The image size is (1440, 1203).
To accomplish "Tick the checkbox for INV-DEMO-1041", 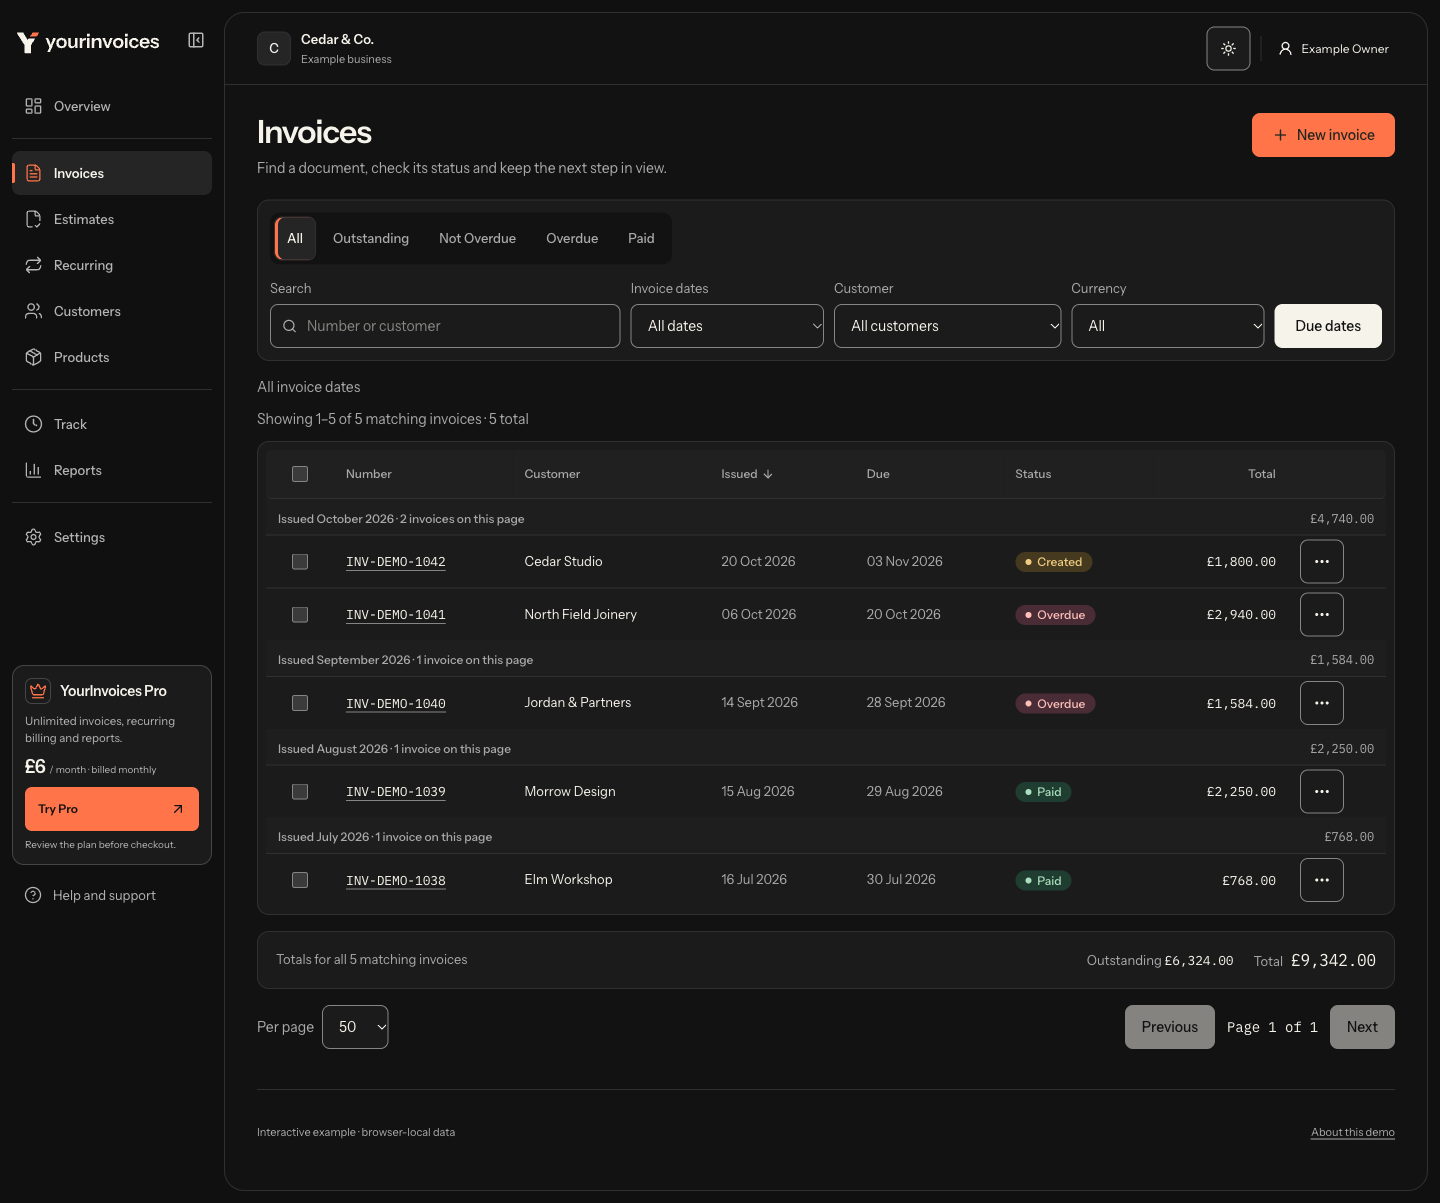I will [300, 615].
